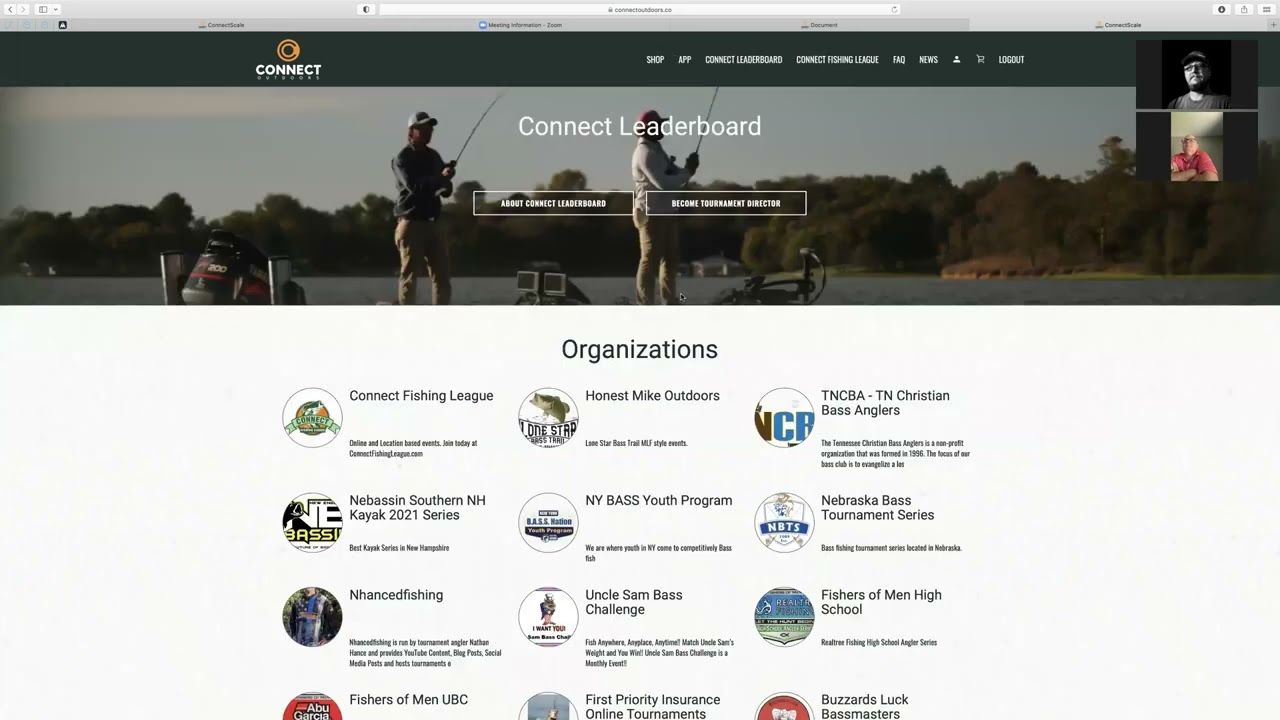Click the "Connect Leaderboard" hero heading
This screenshot has width=1280, height=720.
(x=639, y=126)
